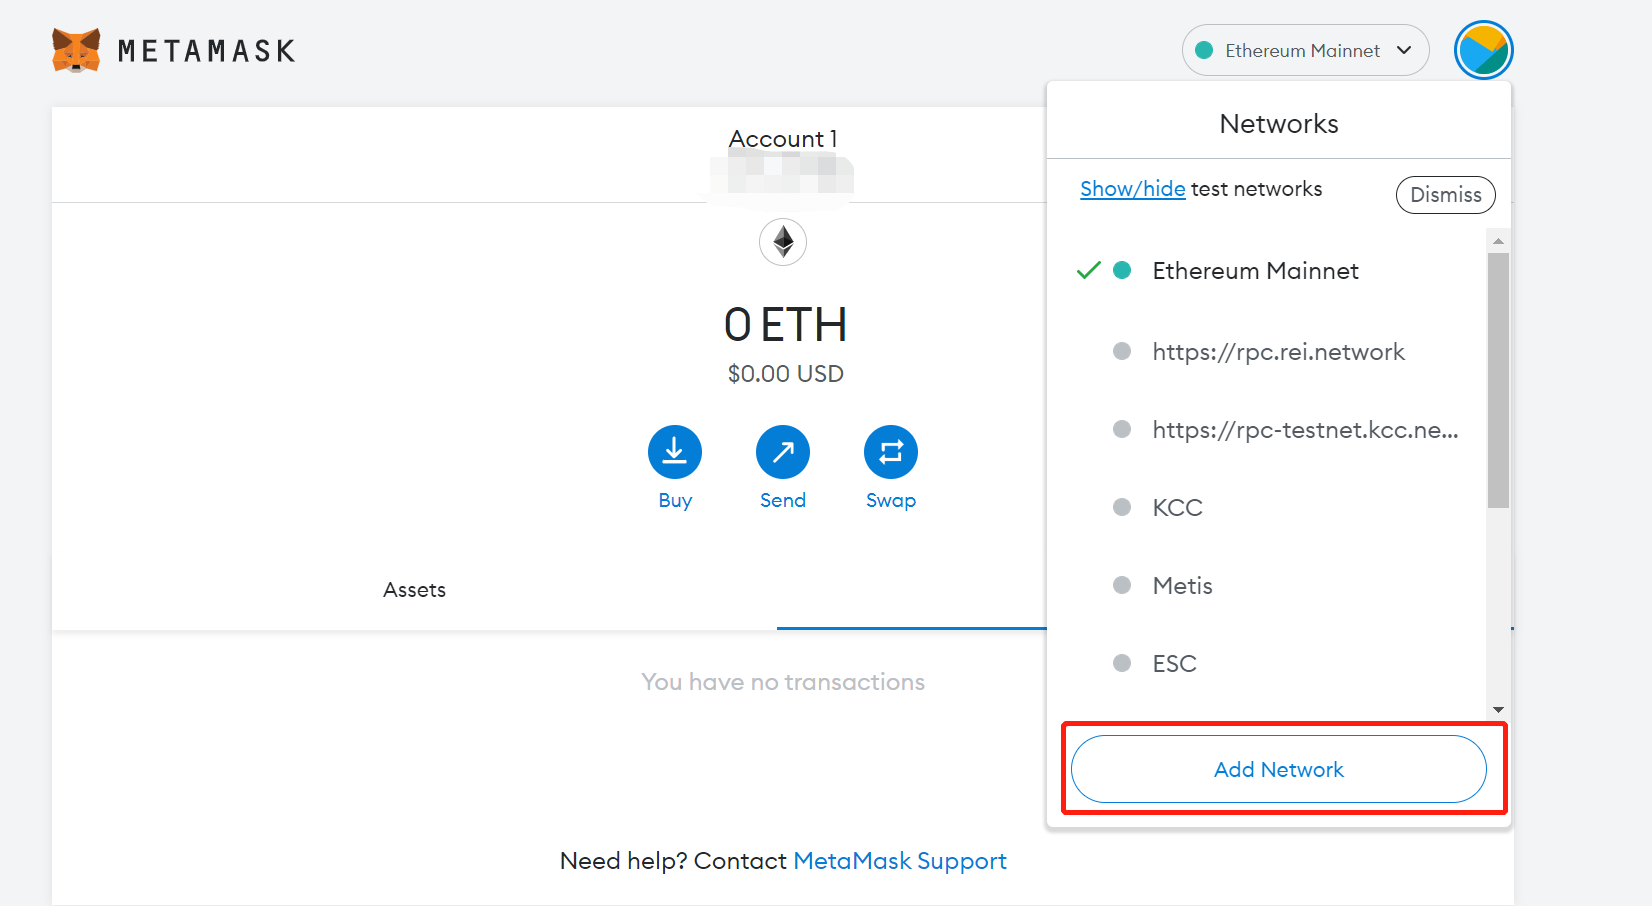Click the Networks panel heading
1652x906 pixels.
point(1278,124)
